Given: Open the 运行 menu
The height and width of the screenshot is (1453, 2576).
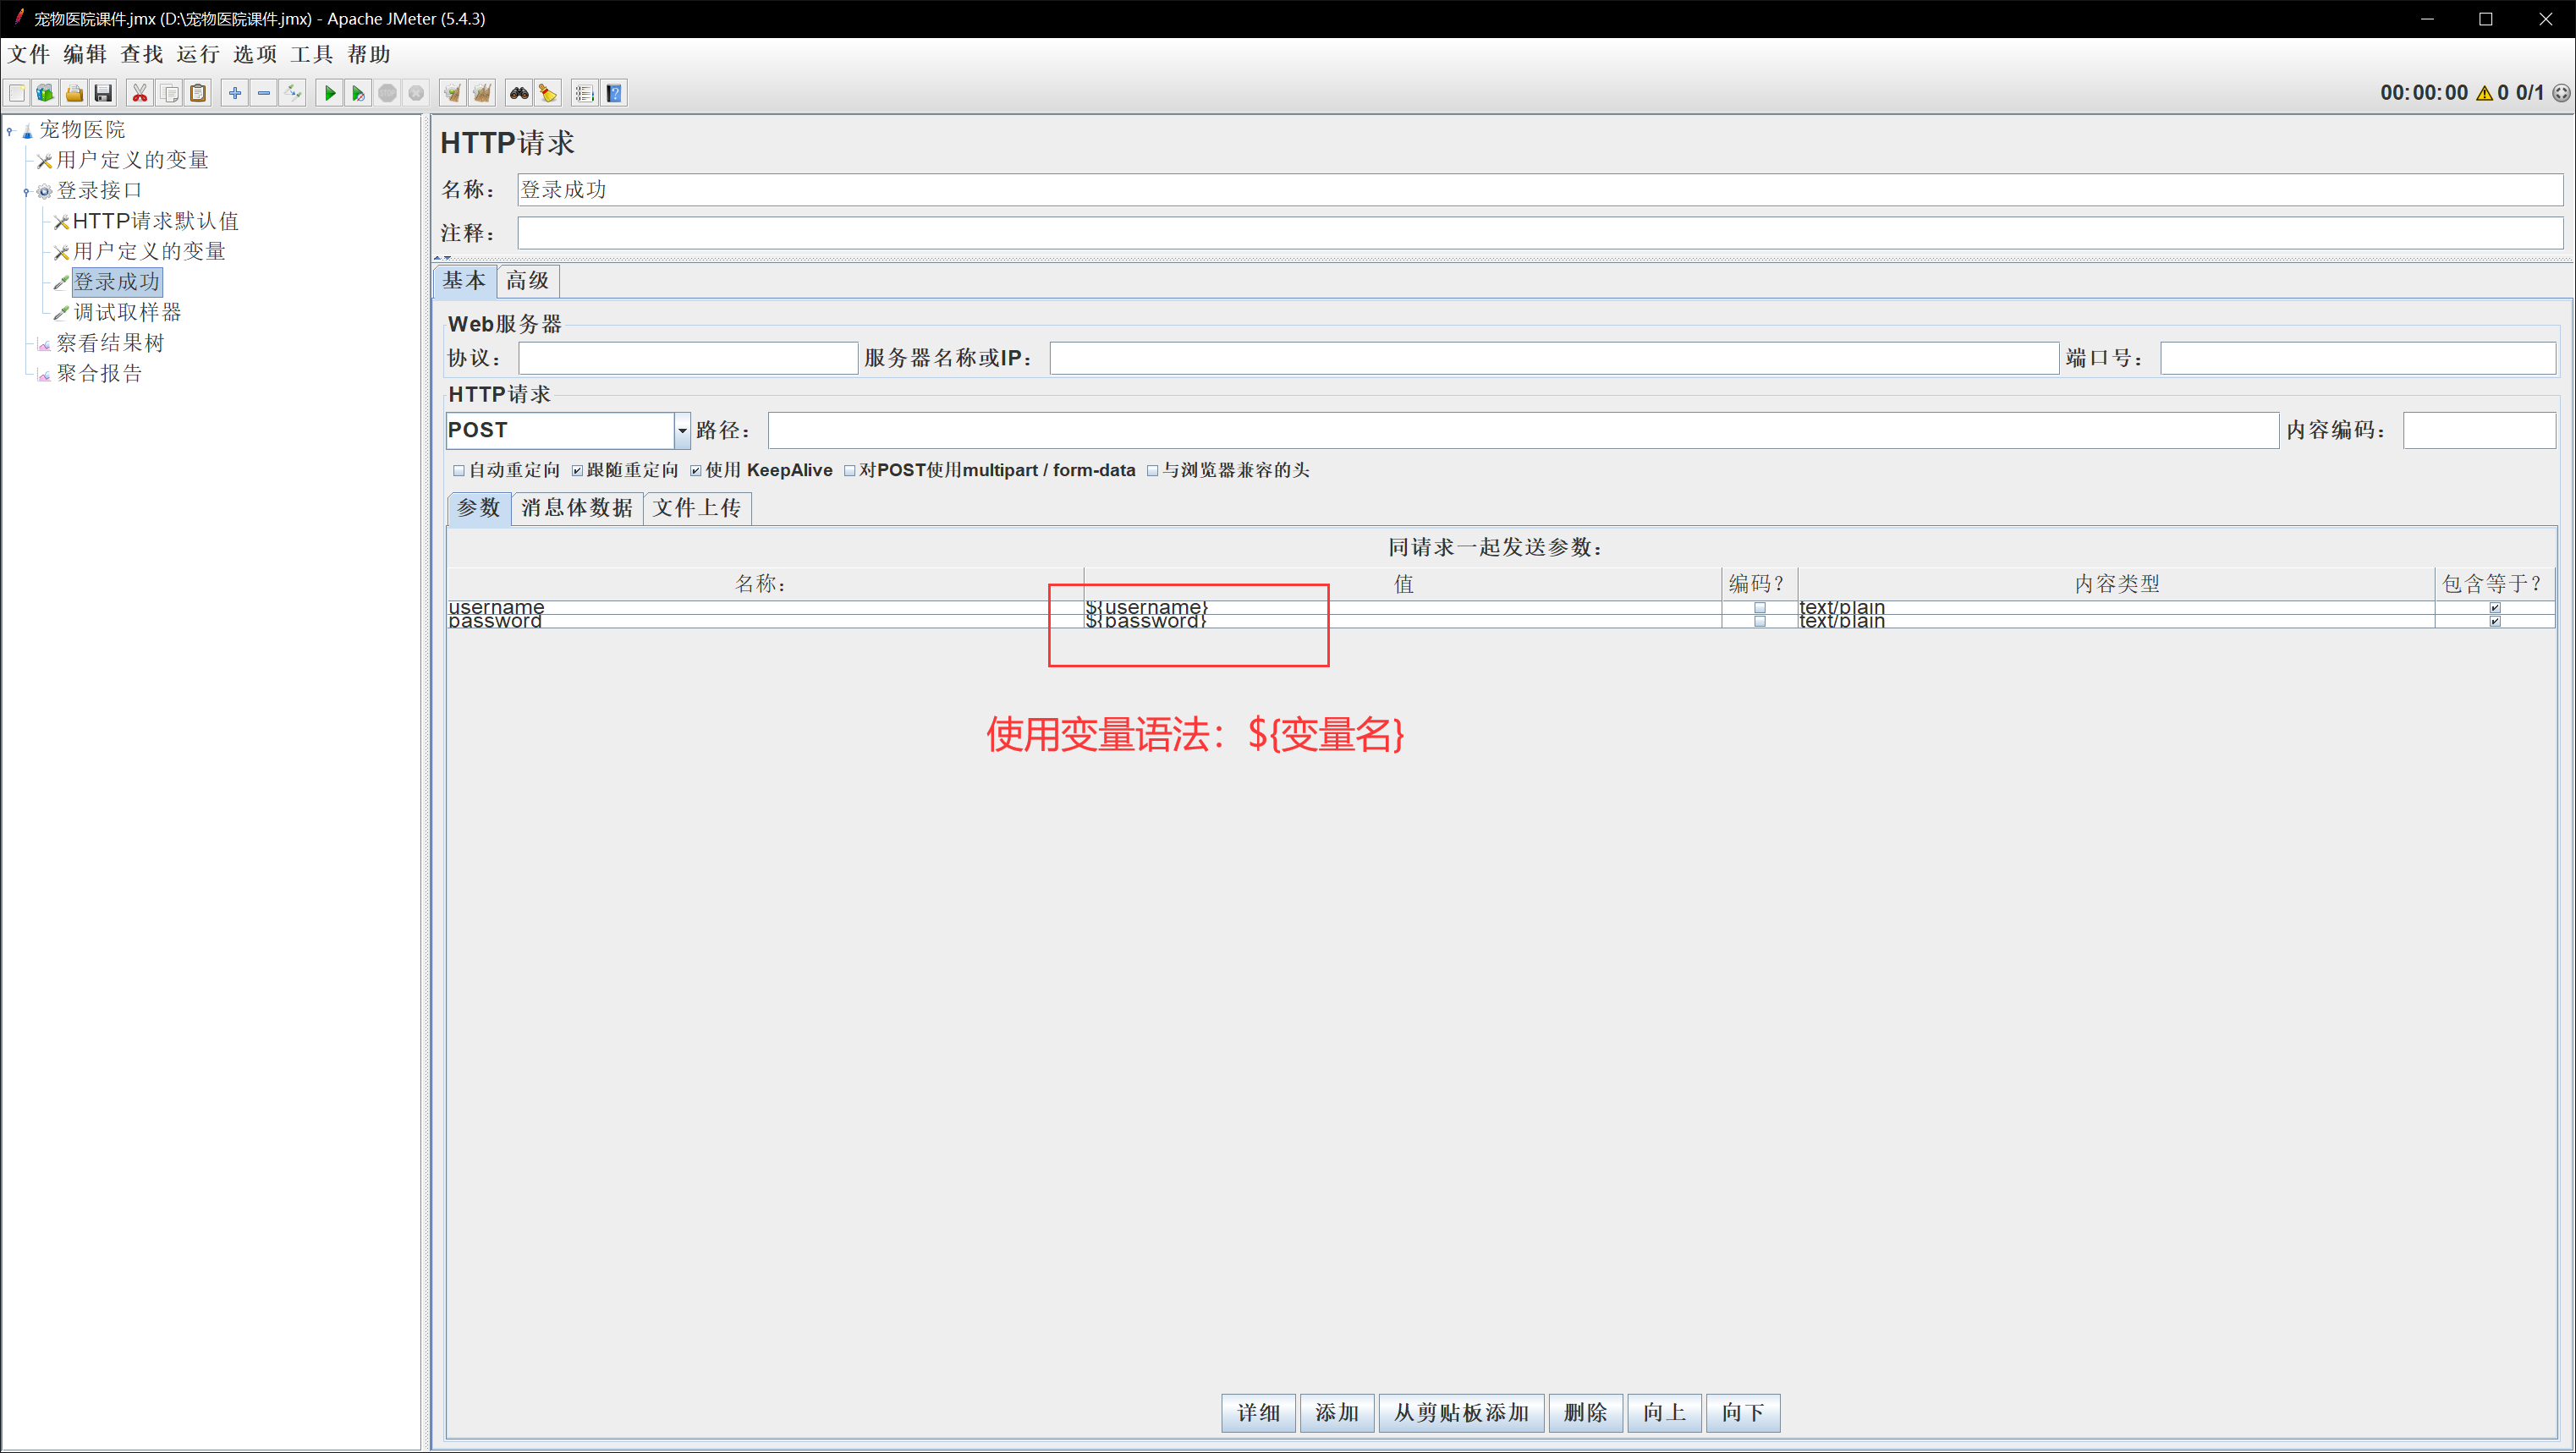Looking at the screenshot, I should [x=197, y=54].
